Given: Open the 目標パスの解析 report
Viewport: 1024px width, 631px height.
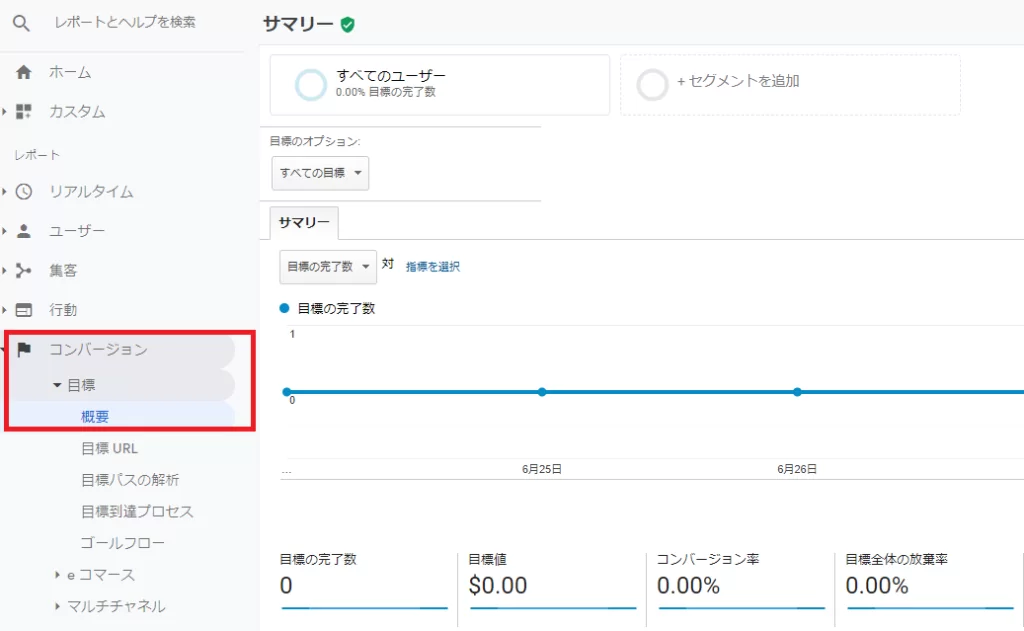Looking at the screenshot, I should point(130,480).
